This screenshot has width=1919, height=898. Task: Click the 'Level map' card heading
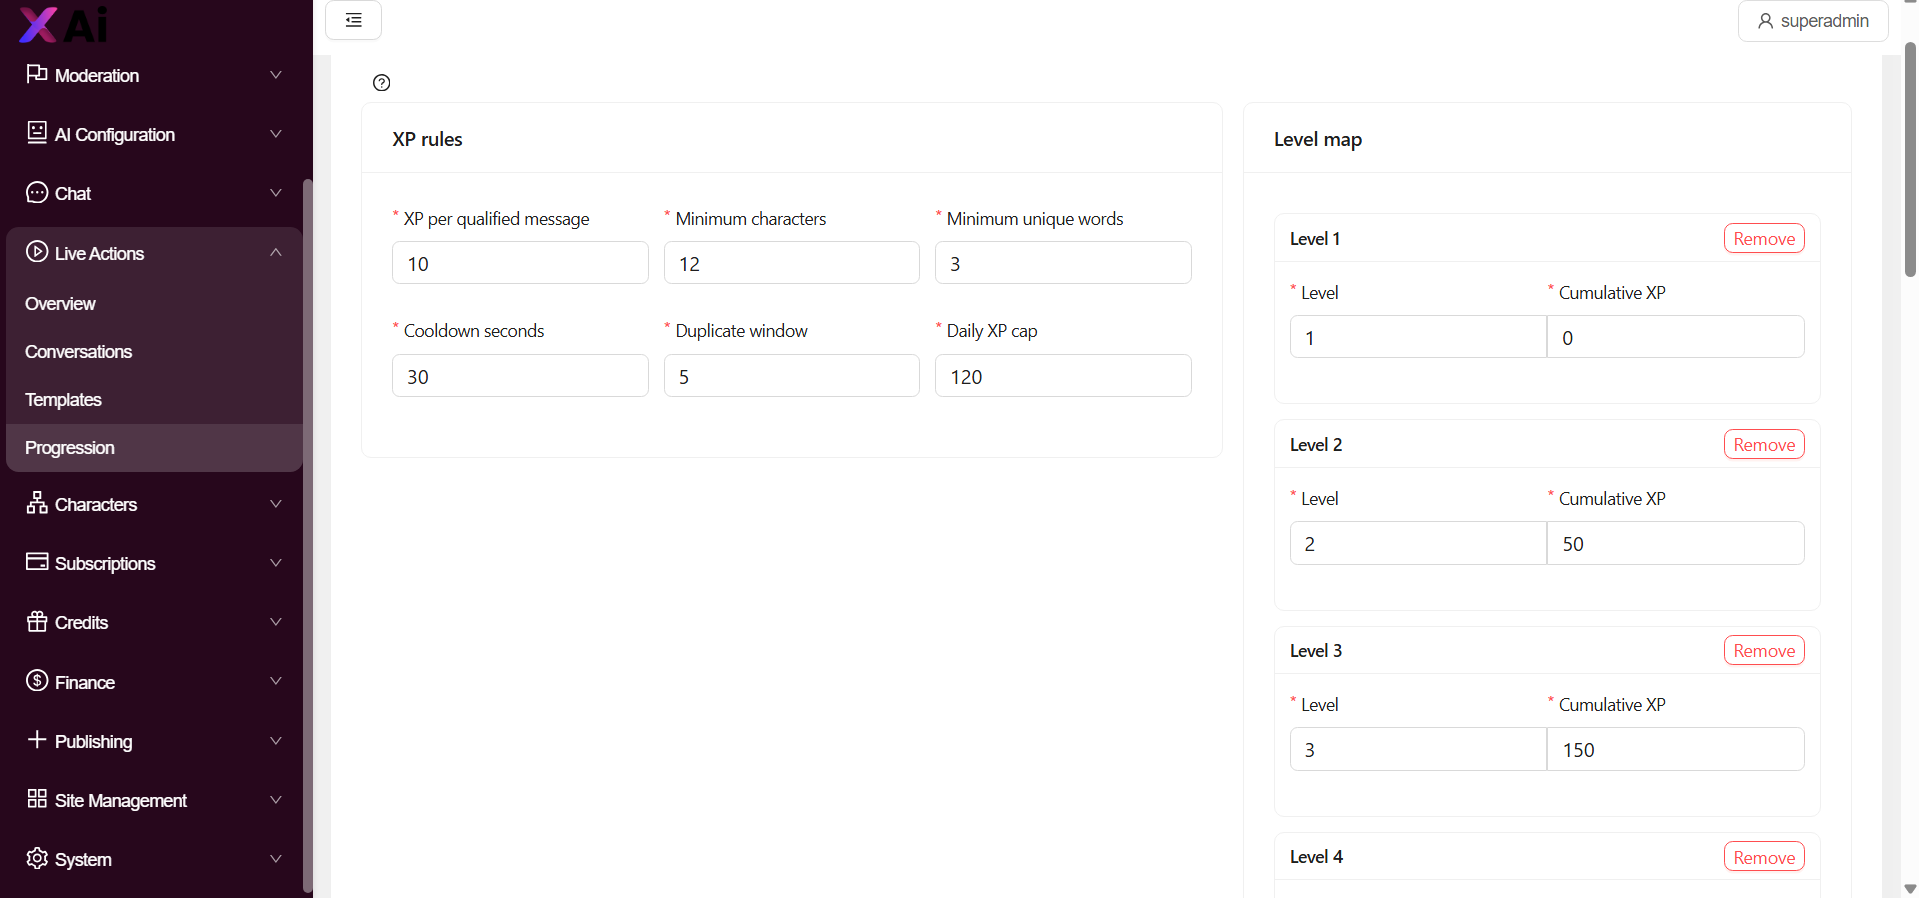click(1318, 139)
